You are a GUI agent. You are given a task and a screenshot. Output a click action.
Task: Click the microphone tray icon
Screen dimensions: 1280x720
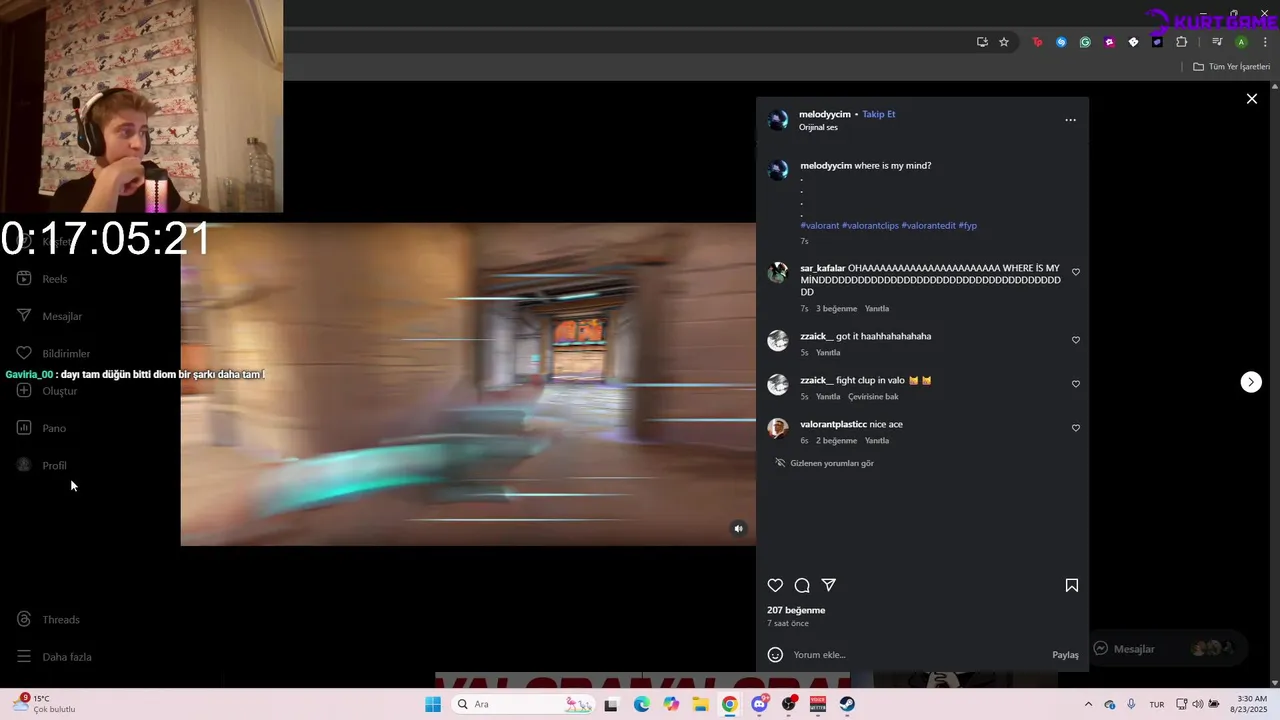coord(1131,704)
